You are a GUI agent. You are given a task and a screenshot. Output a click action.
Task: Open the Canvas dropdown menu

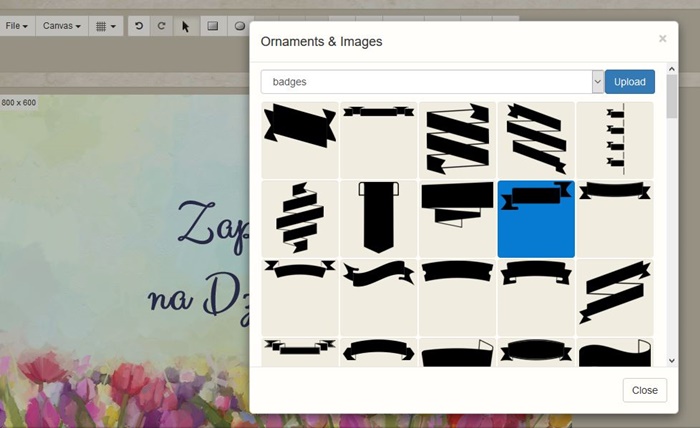tap(62, 26)
